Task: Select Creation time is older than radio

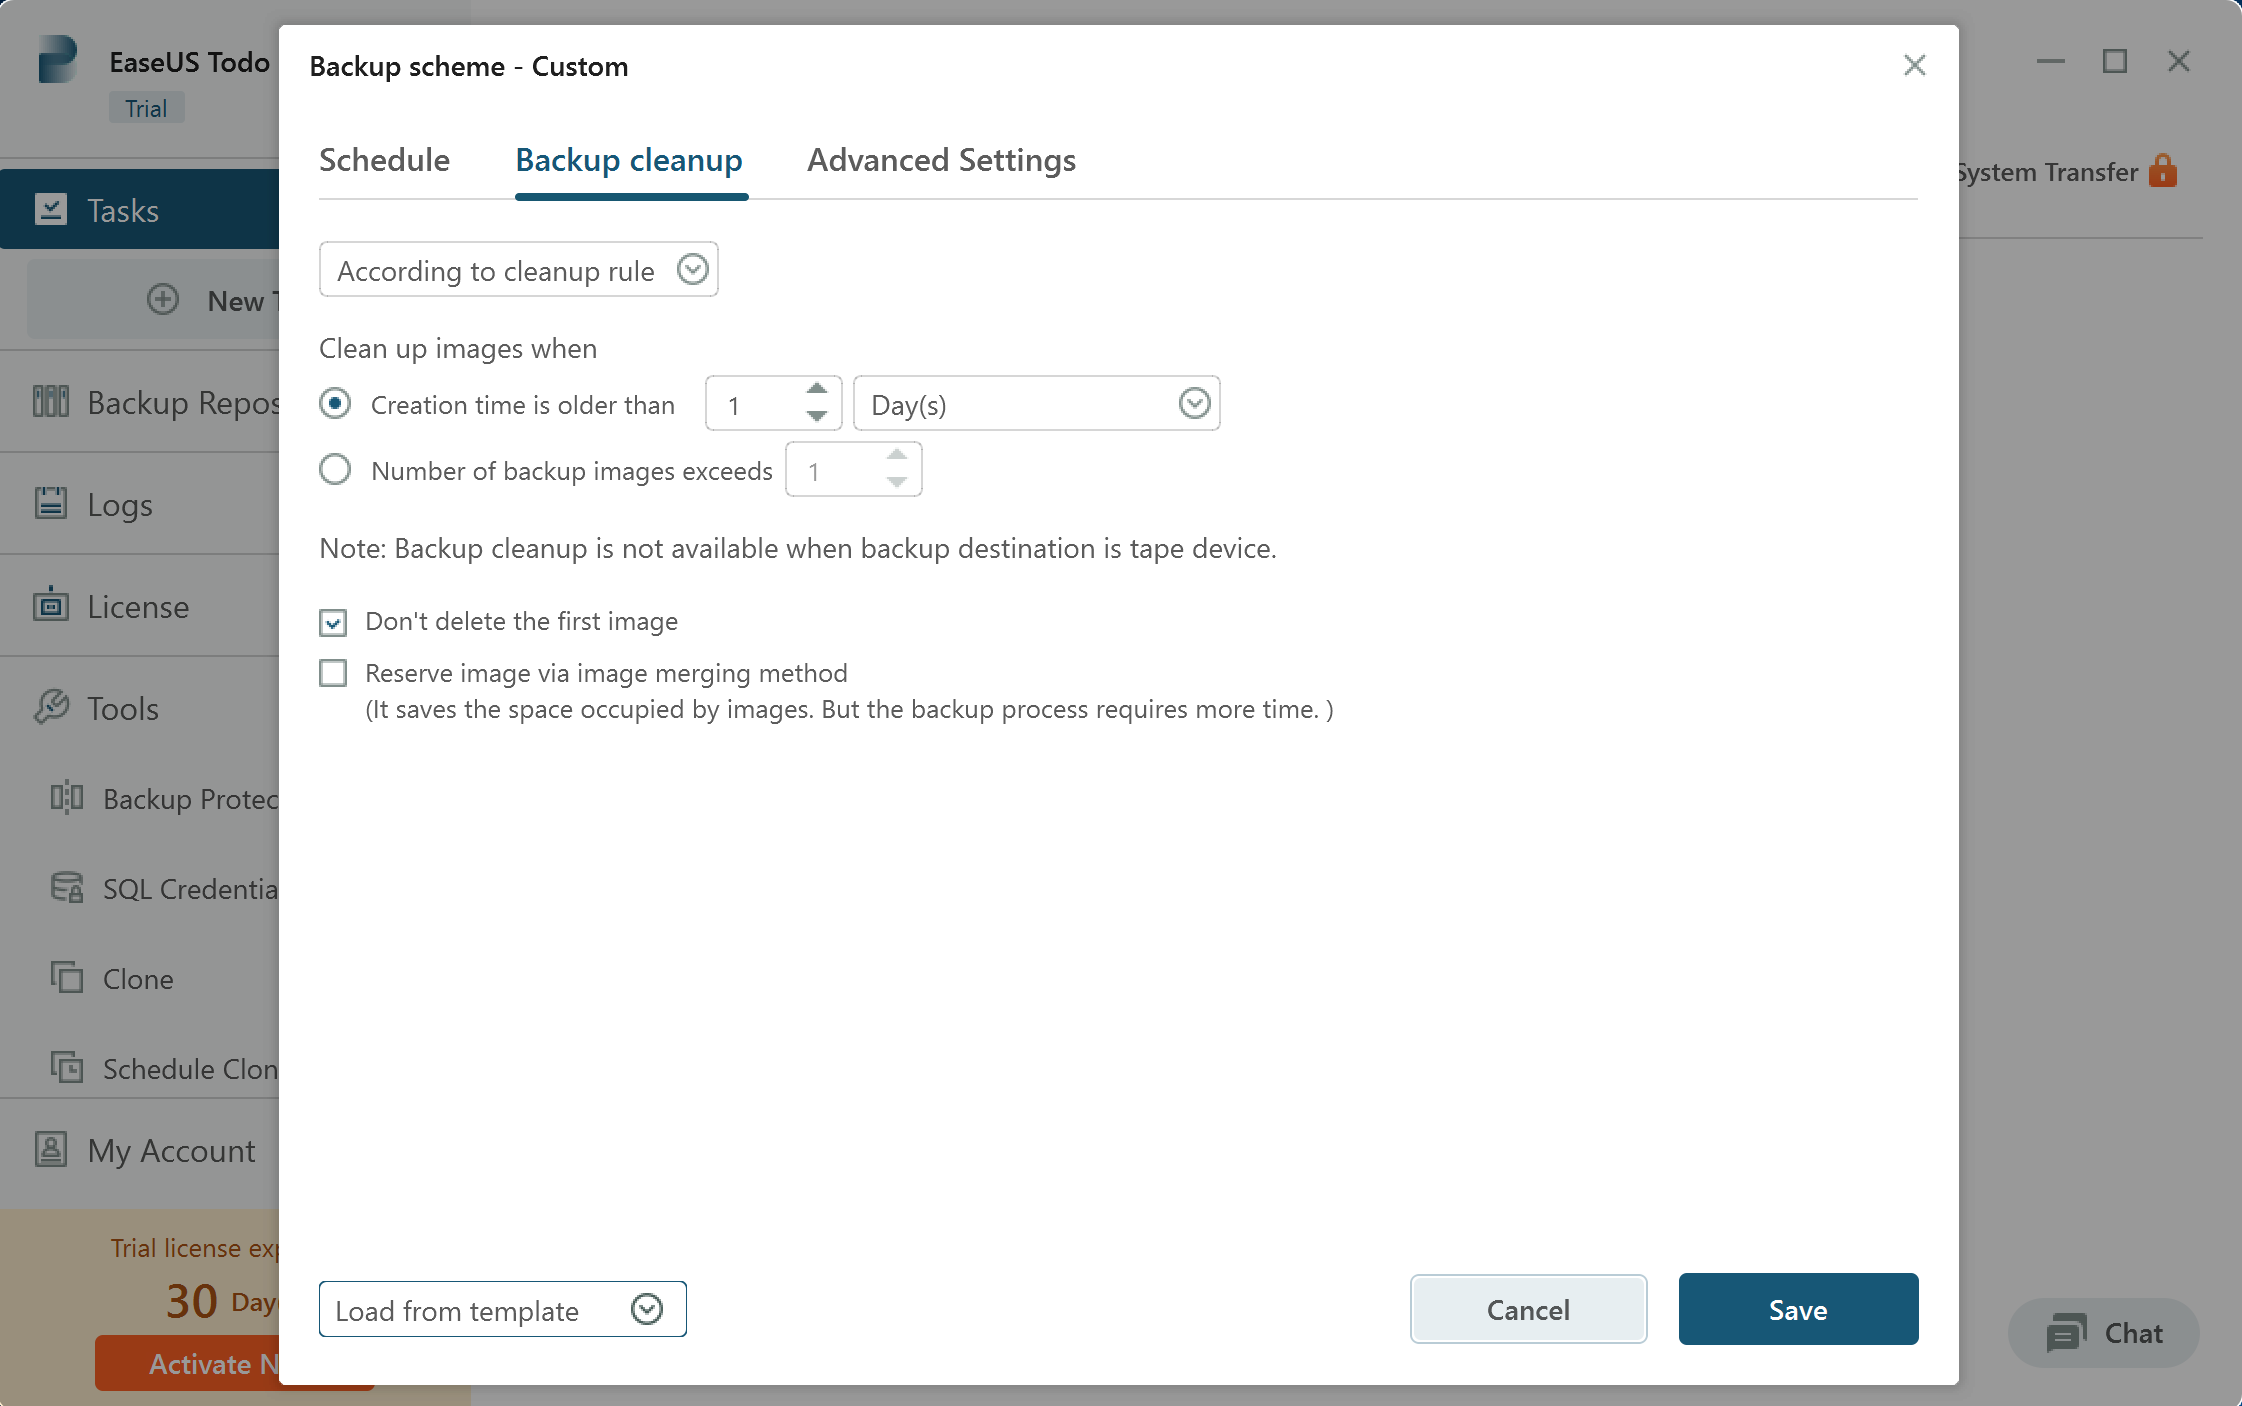Action: pos(335,404)
